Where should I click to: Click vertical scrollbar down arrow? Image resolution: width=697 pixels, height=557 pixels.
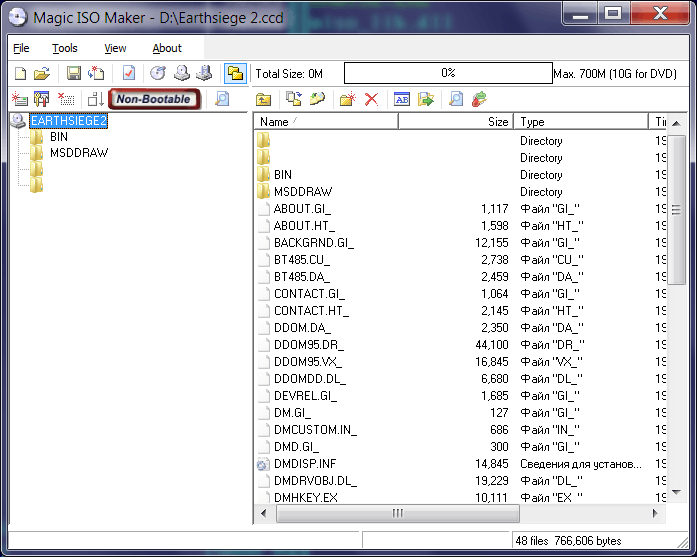tap(677, 492)
